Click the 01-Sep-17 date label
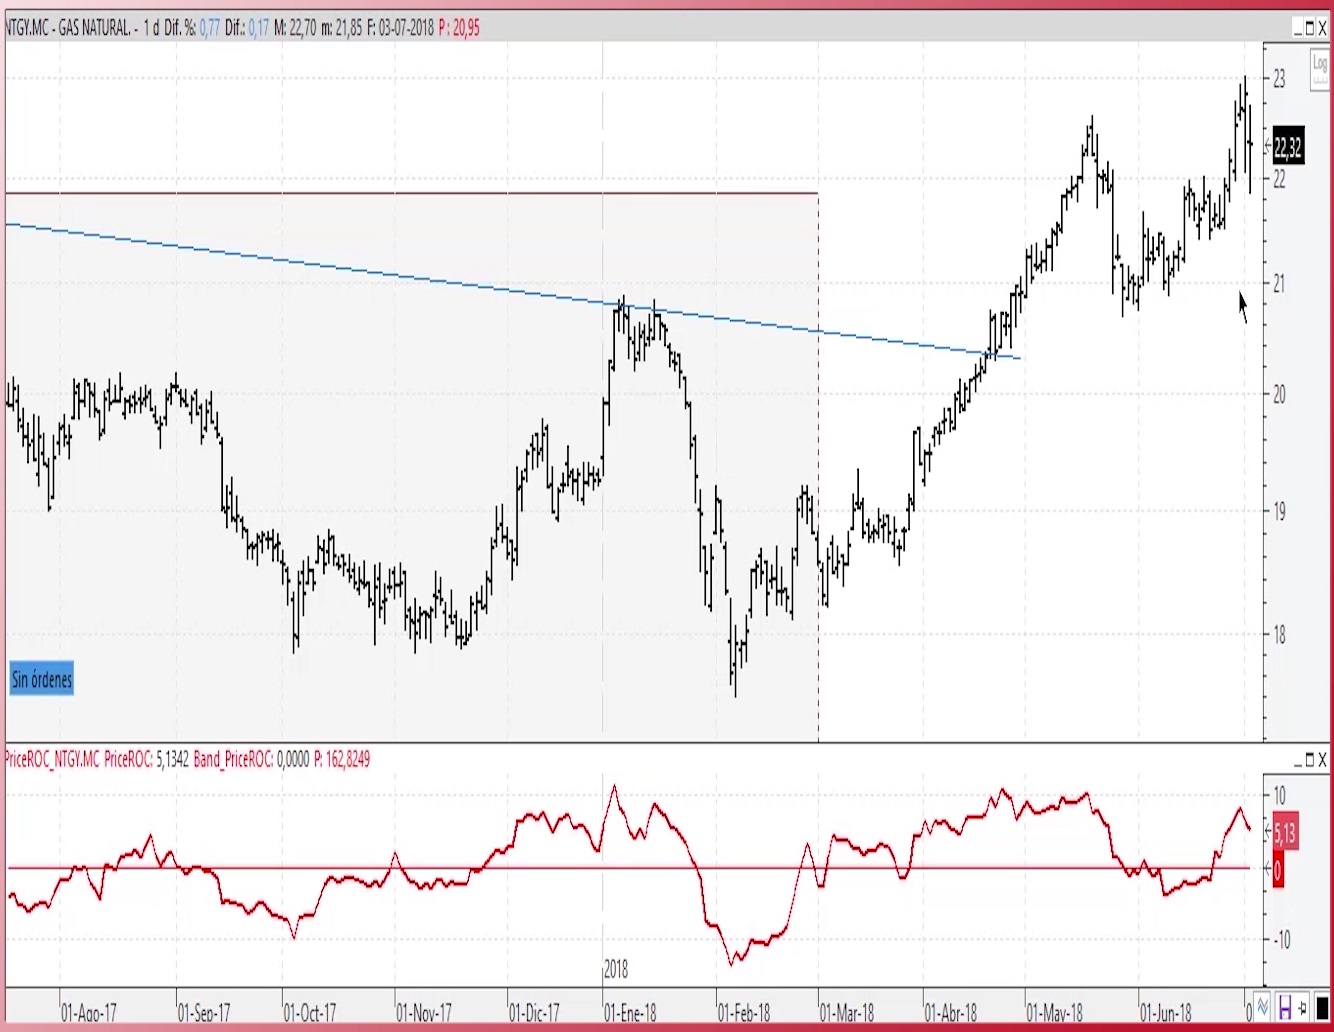This screenshot has width=1334, height=1032. [204, 1012]
